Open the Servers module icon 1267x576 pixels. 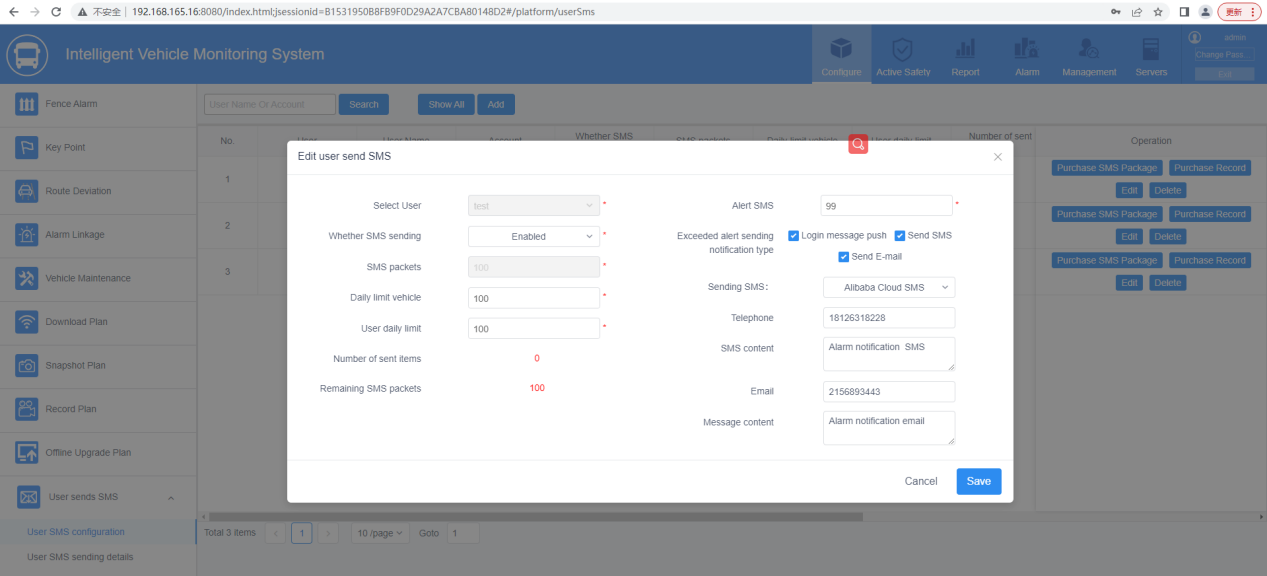(1151, 50)
